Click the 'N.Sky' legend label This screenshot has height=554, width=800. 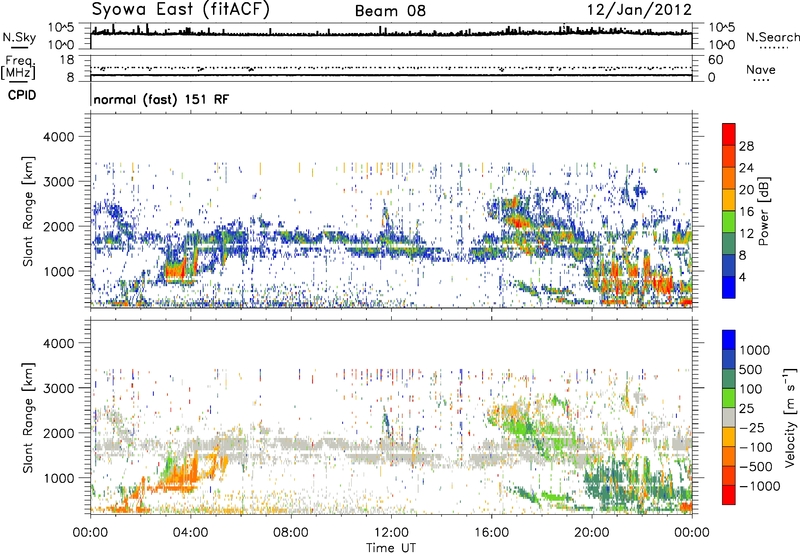[19, 37]
